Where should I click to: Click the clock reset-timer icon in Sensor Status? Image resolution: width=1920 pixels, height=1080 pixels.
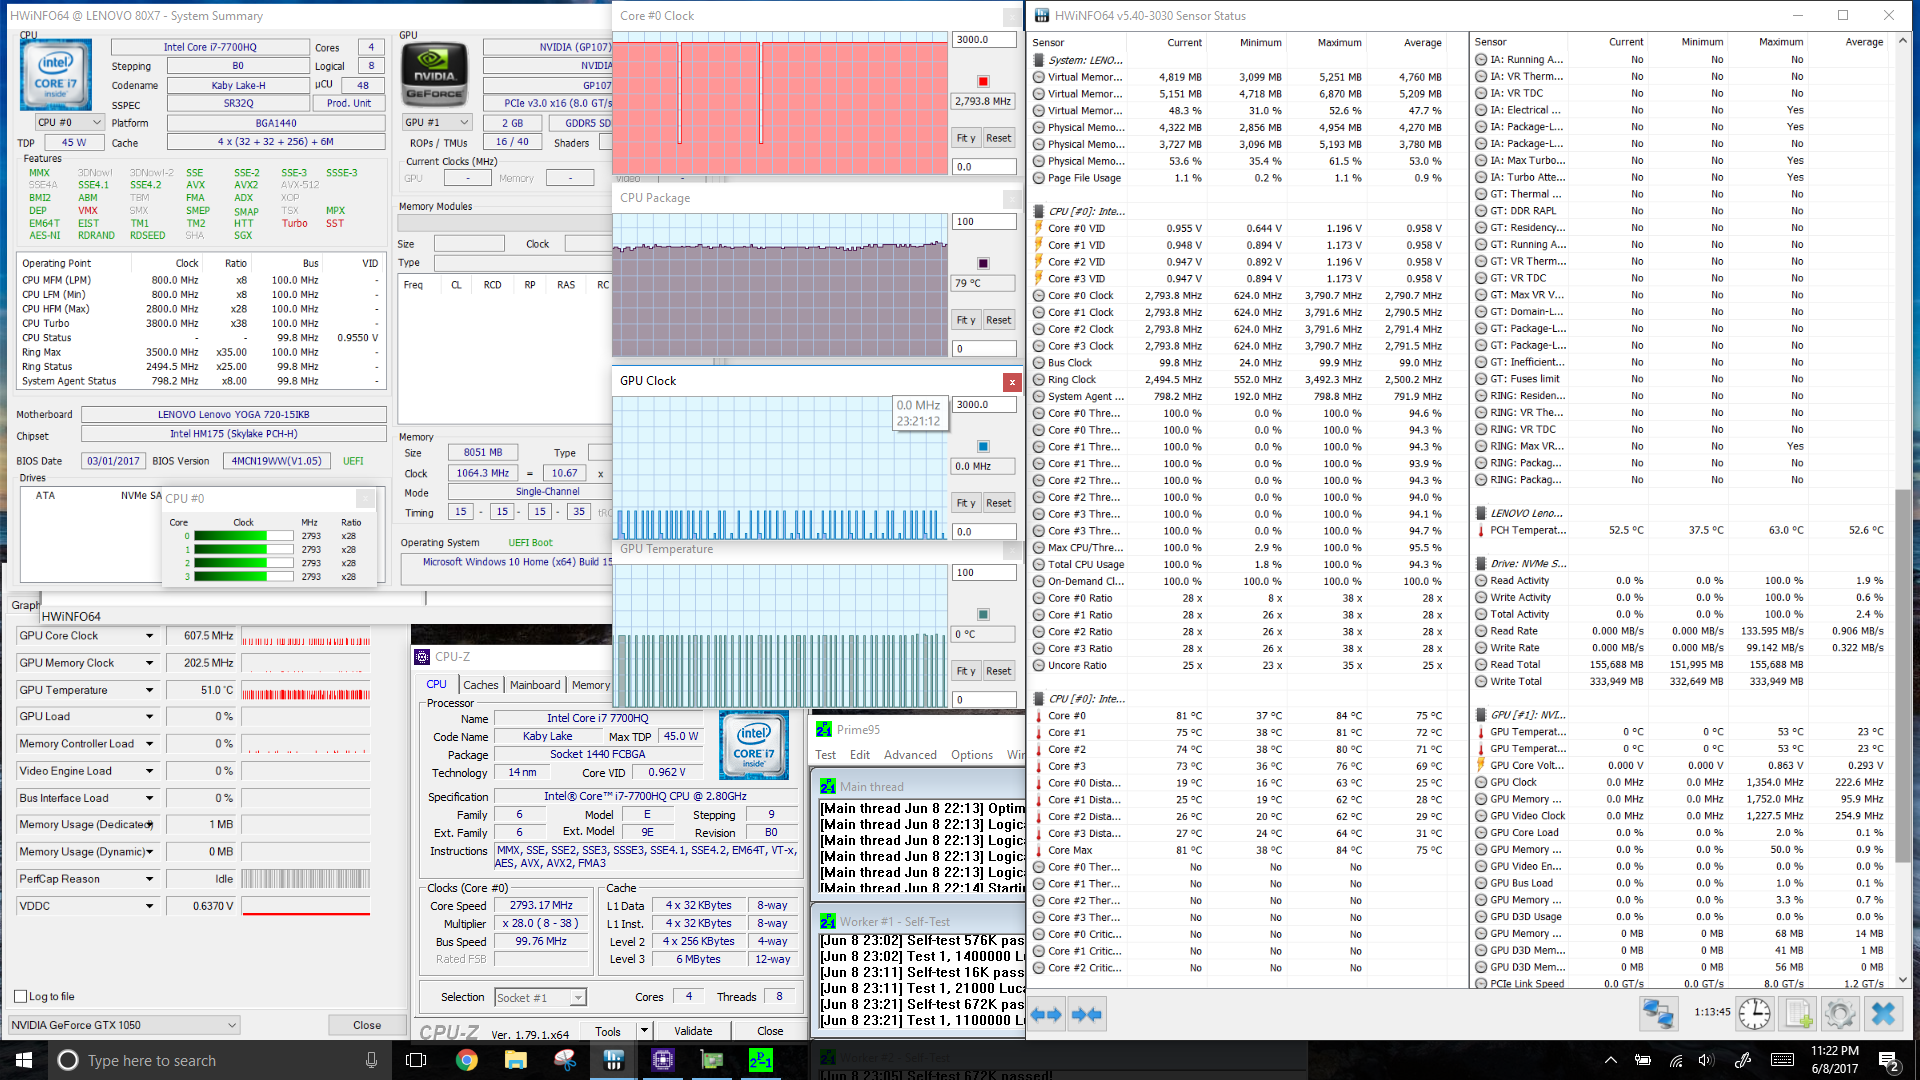click(1754, 1014)
